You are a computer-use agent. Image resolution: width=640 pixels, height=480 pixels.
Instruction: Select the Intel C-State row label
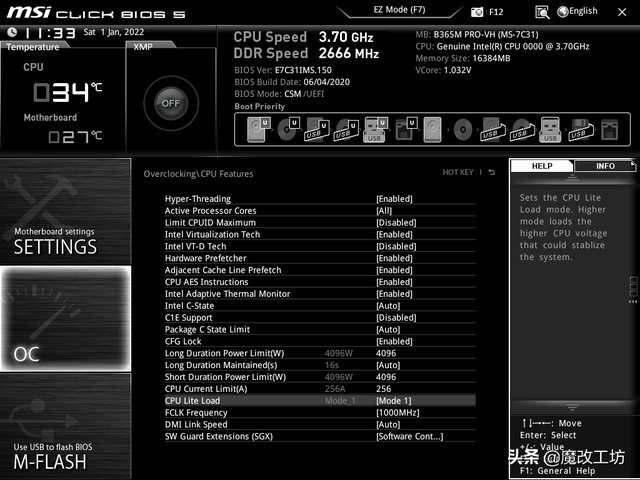[189, 305]
